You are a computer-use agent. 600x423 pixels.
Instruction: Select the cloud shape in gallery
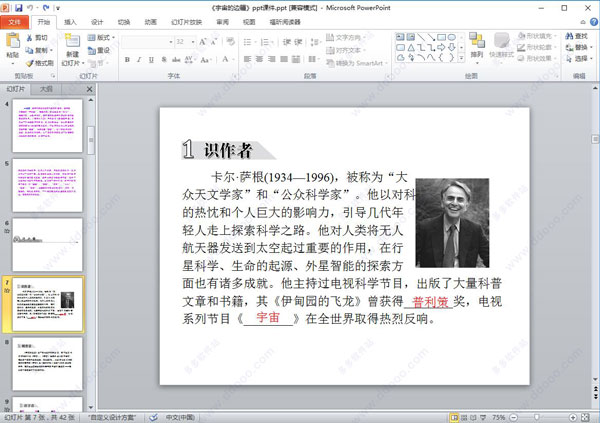(x=400, y=58)
